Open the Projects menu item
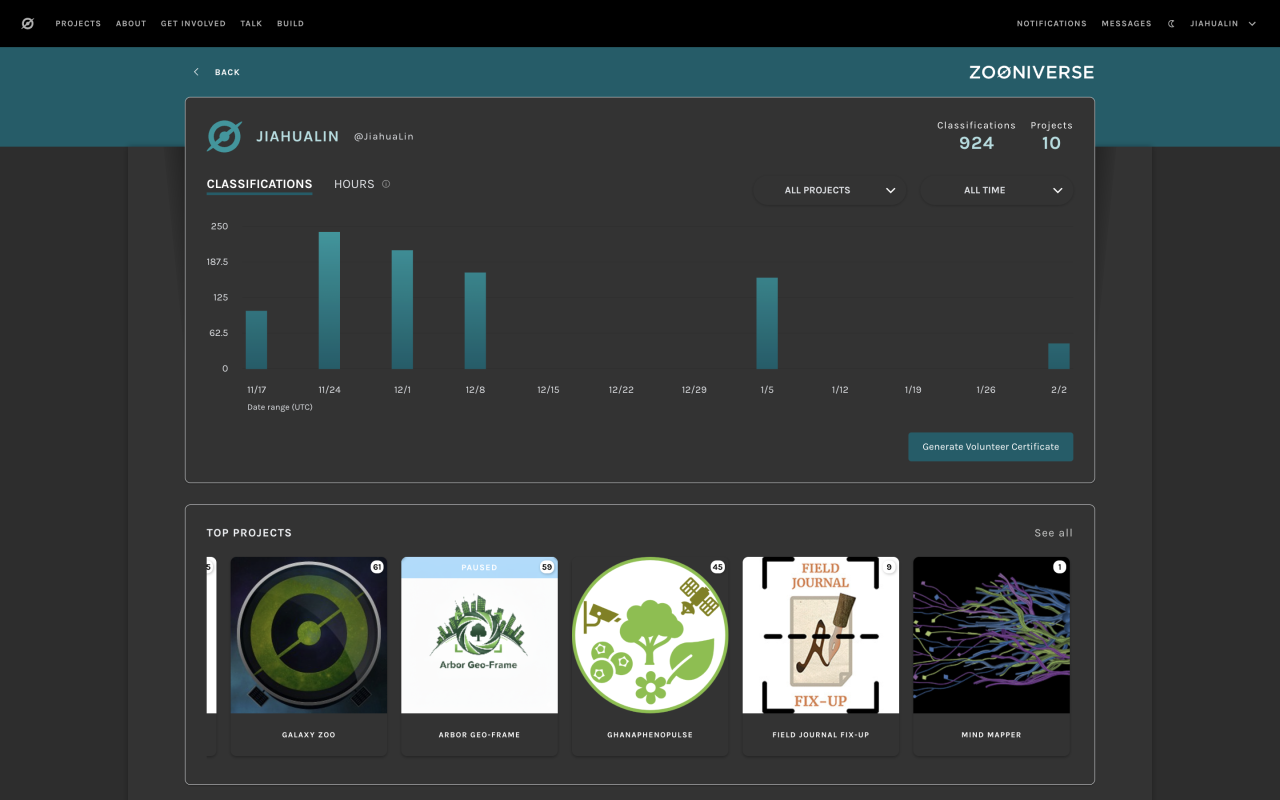The image size is (1280, 800). 78,23
